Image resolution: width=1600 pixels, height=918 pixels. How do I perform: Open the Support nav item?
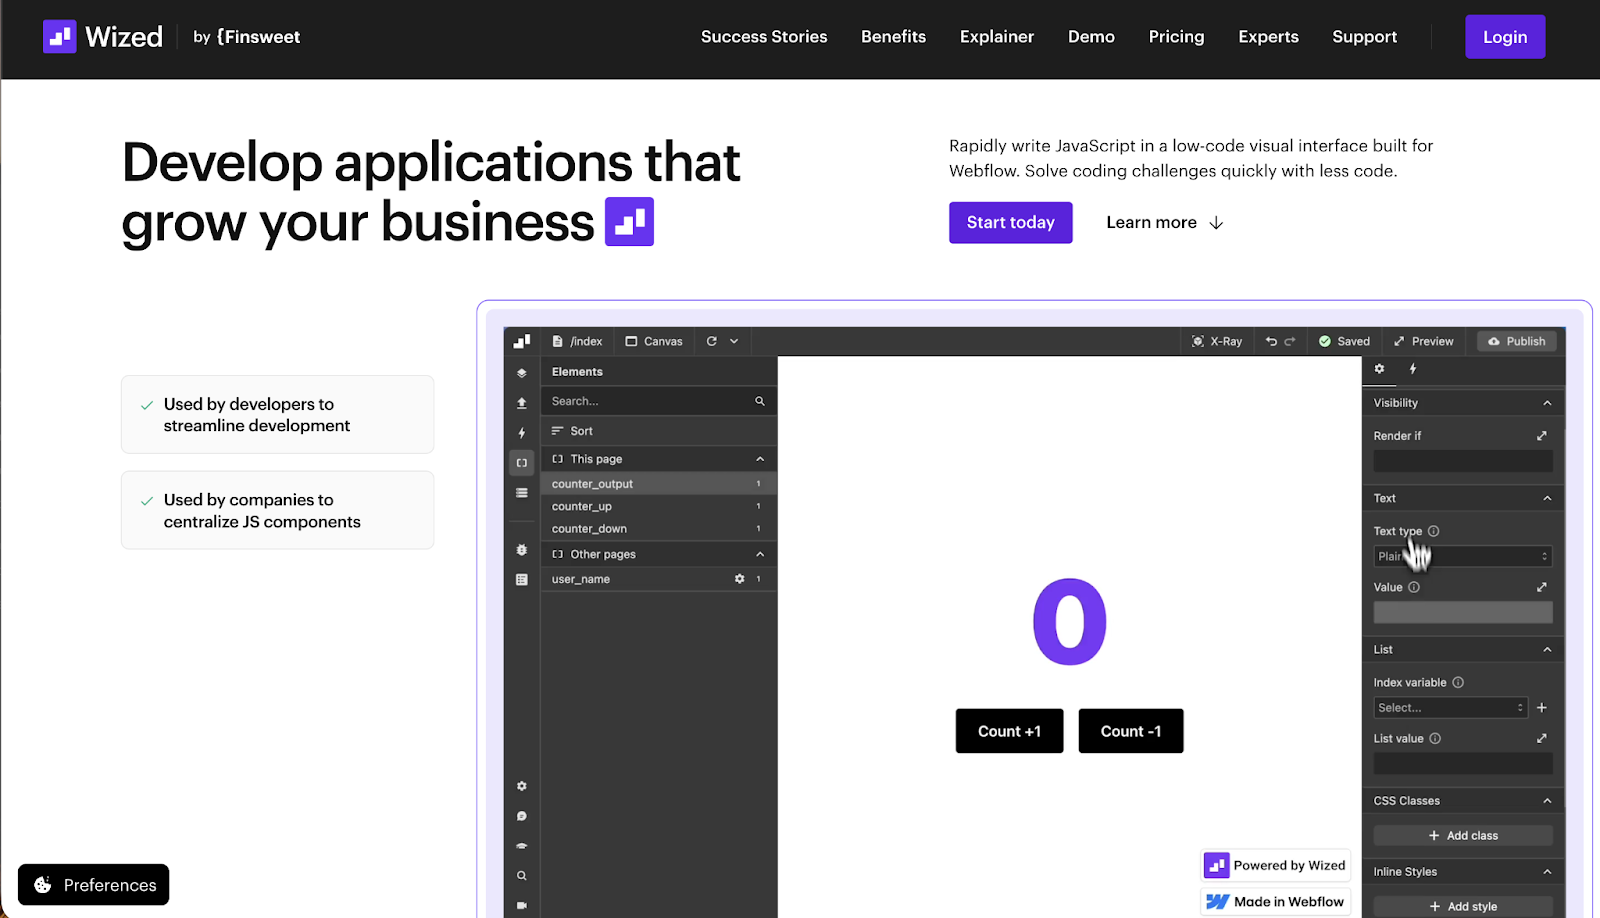(1365, 37)
